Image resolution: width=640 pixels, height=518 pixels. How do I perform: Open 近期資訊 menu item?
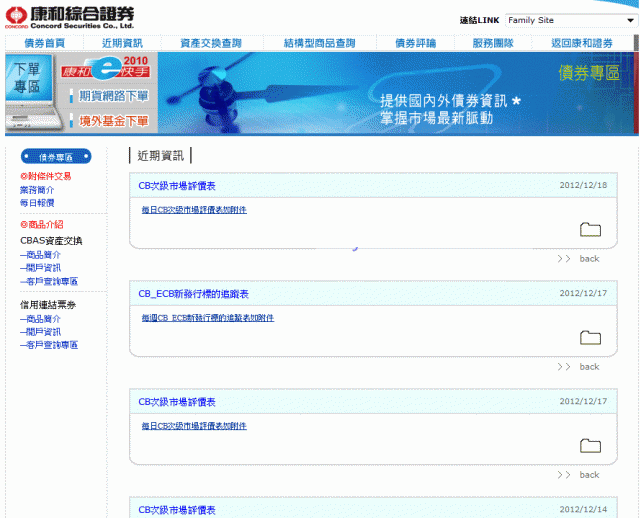coord(122,43)
